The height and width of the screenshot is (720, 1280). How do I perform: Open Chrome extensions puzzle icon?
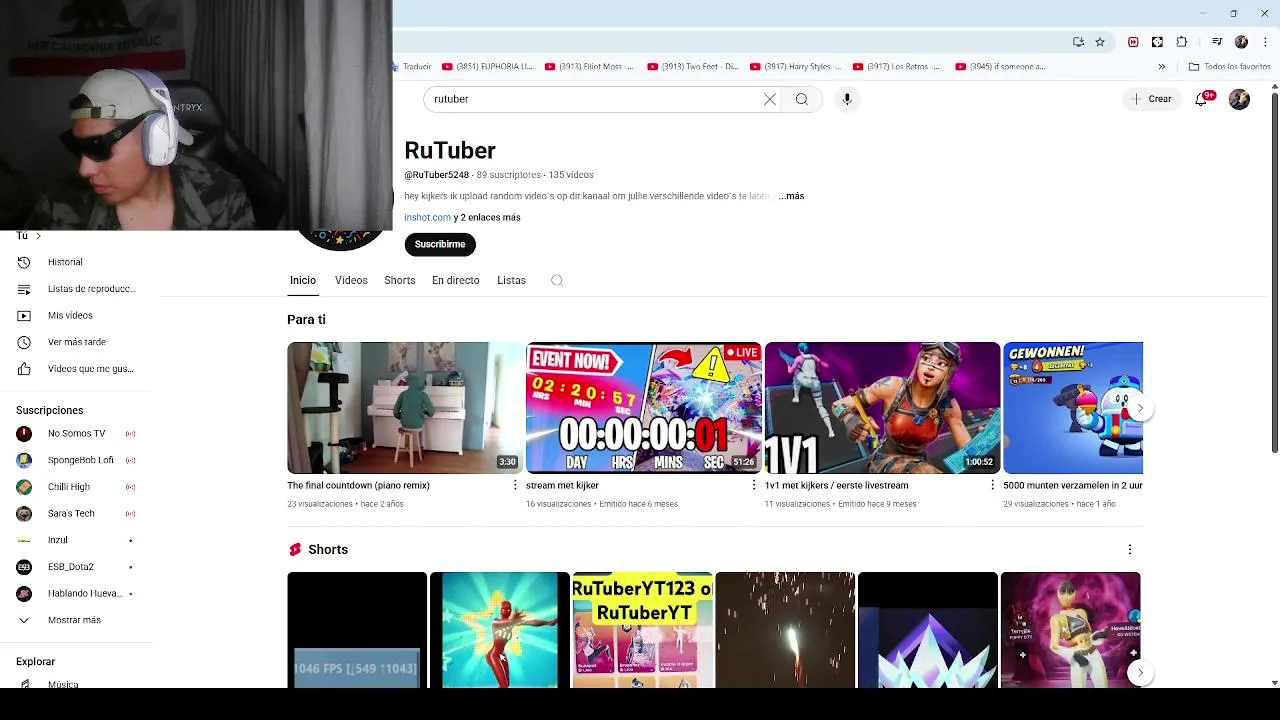[1182, 42]
